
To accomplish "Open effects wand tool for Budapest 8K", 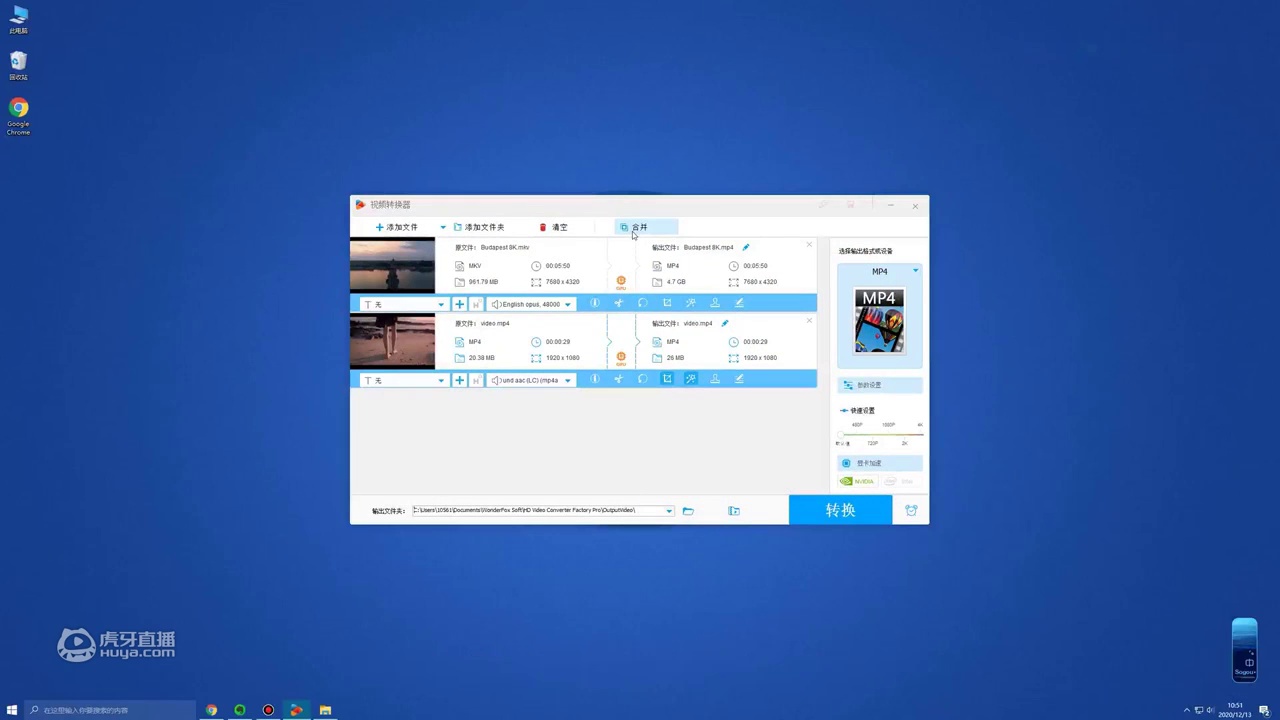I will (691, 303).
